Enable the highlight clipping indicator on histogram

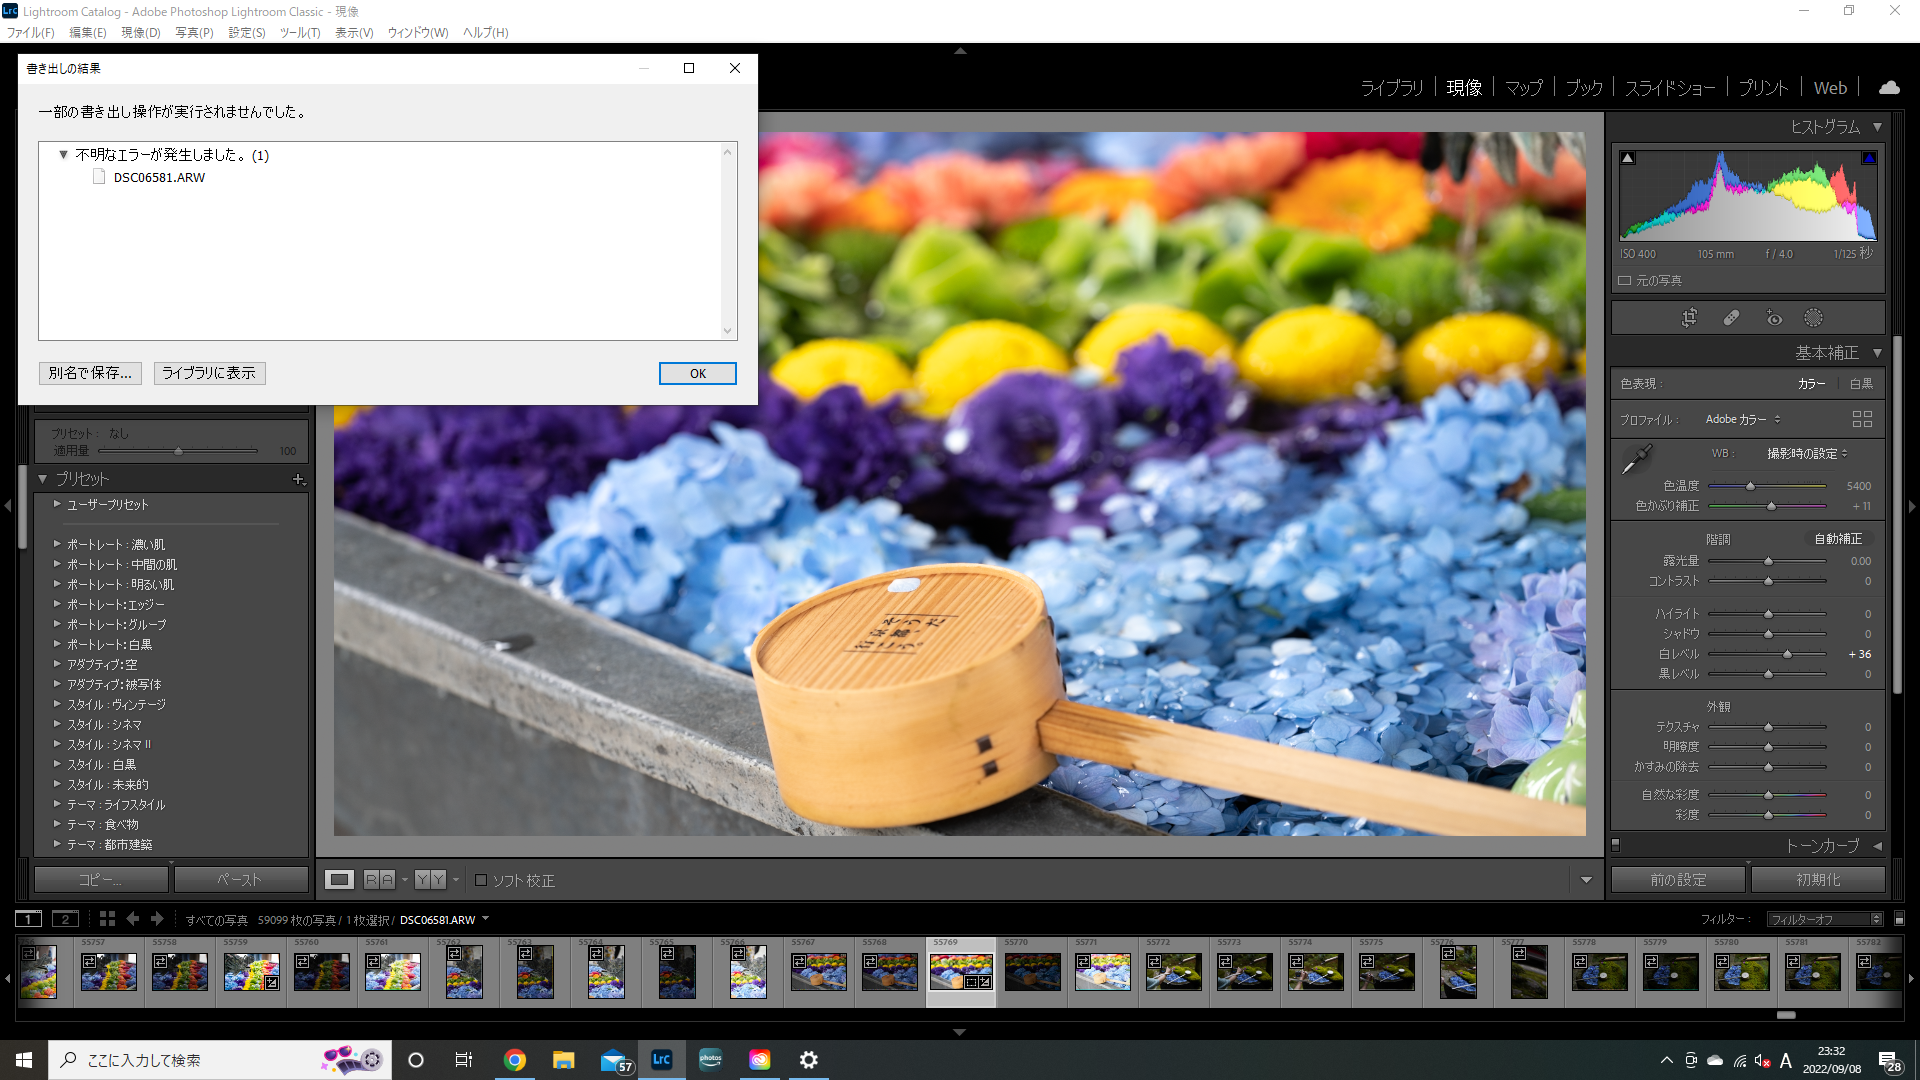tap(1869, 157)
